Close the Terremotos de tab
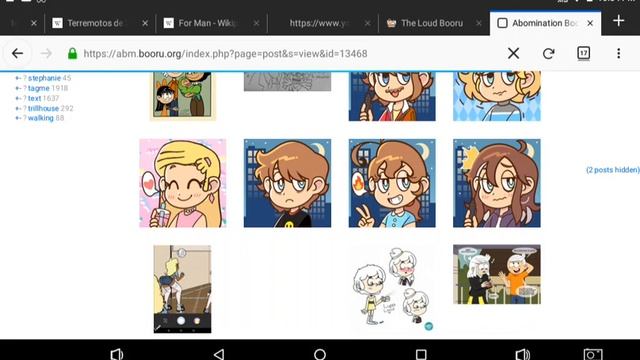Viewport: 640px width, 360px height. (145, 23)
